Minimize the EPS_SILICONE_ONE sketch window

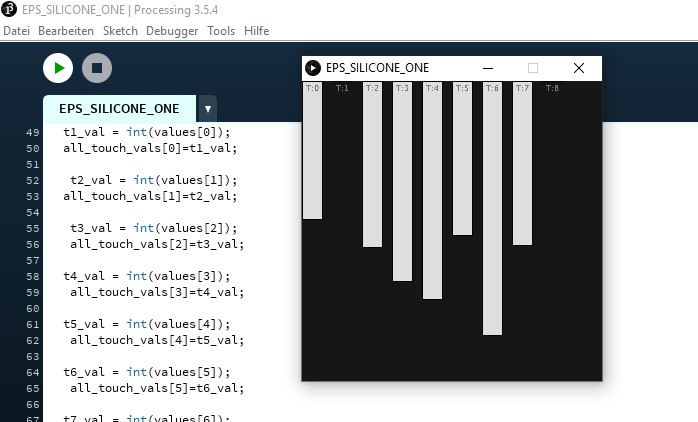[x=488, y=68]
